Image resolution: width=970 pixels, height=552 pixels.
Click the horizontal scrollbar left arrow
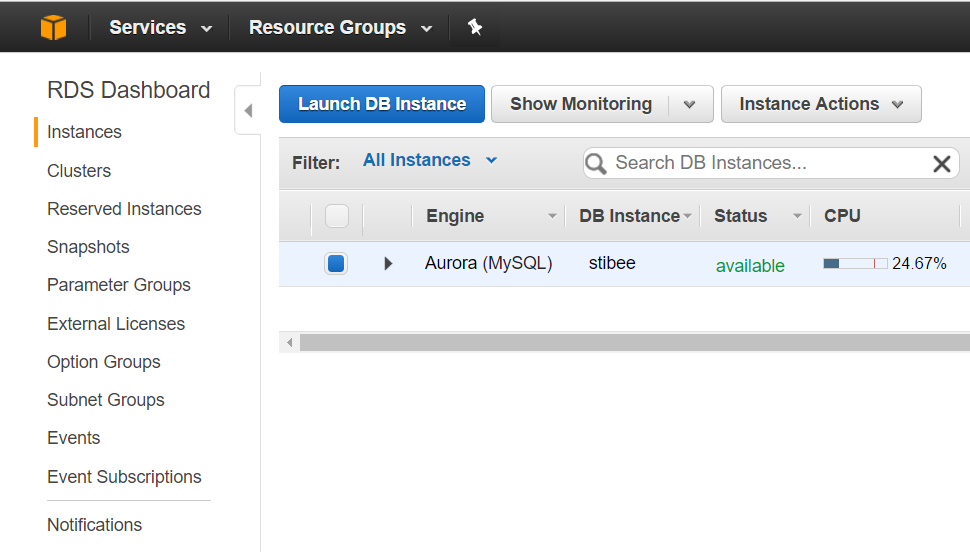(290, 342)
